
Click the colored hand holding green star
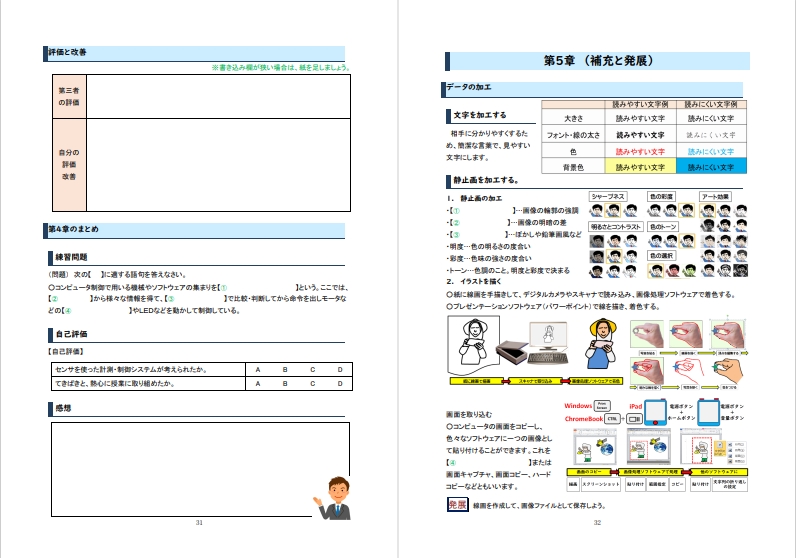click(728, 371)
